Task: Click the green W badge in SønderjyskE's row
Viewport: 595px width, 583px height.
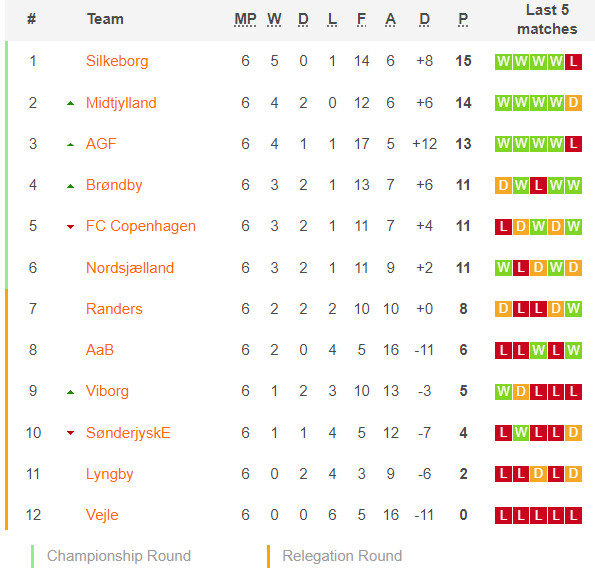Action: tap(521, 432)
